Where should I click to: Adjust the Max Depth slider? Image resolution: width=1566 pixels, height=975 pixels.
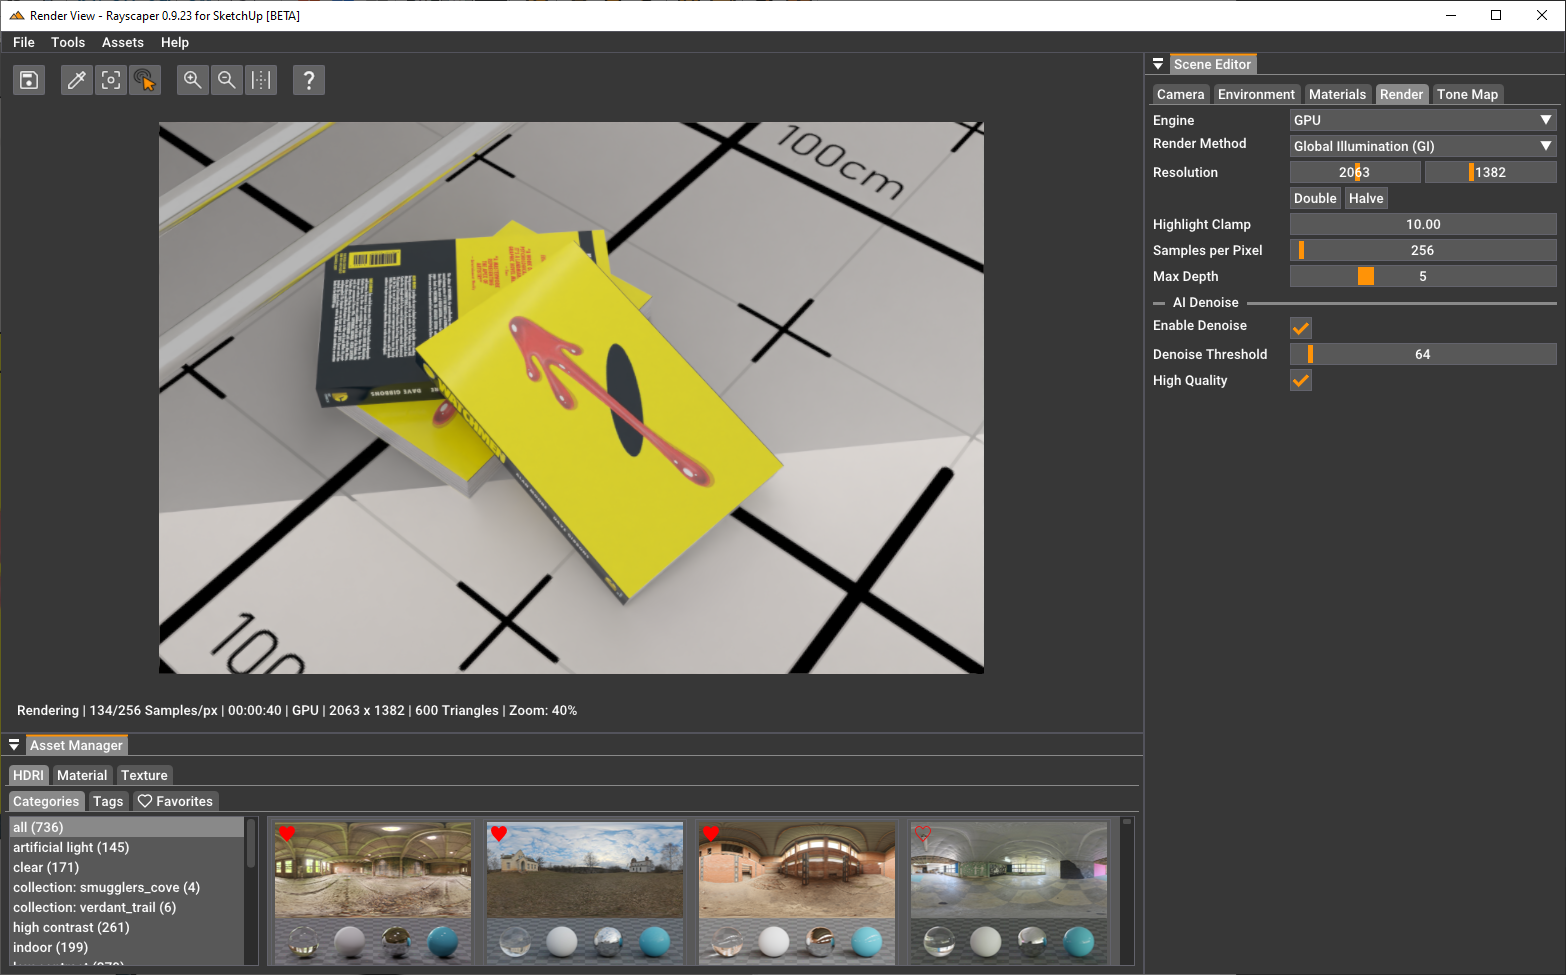click(x=1423, y=276)
